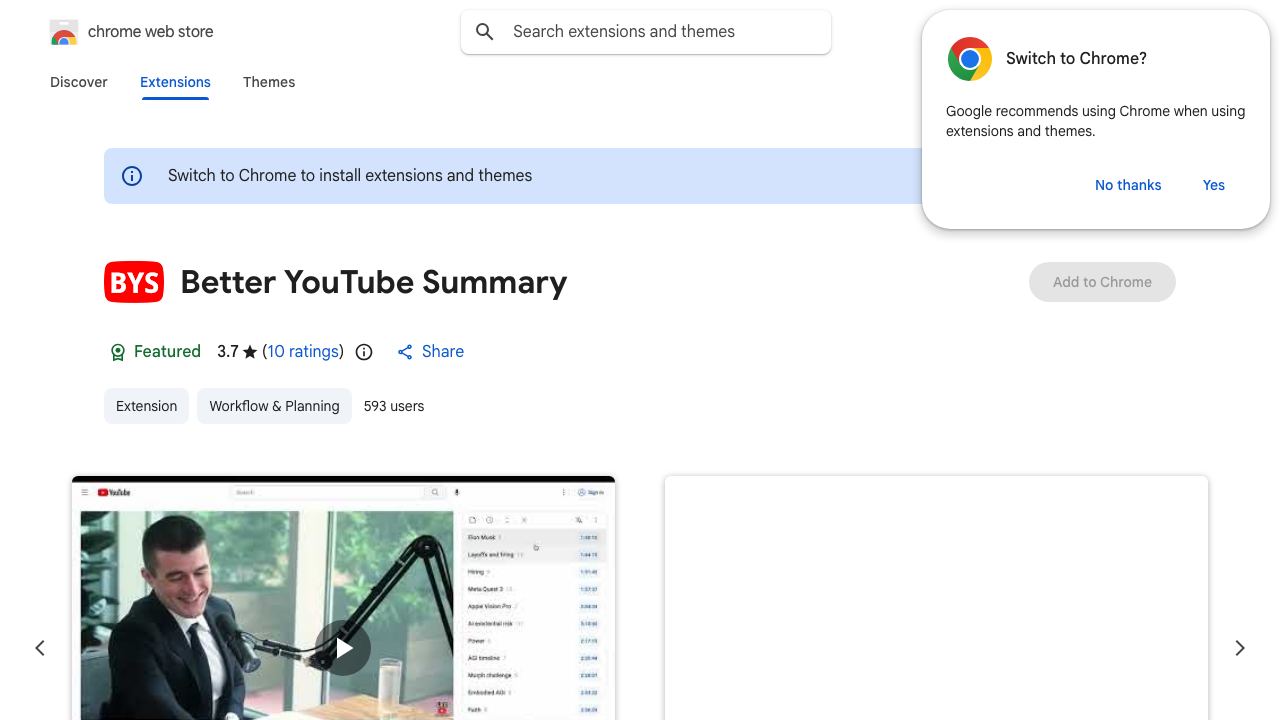This screenshot has width=1280, height=720.
Task: Click the Add to Chrome button
Action: point(1102,282)
